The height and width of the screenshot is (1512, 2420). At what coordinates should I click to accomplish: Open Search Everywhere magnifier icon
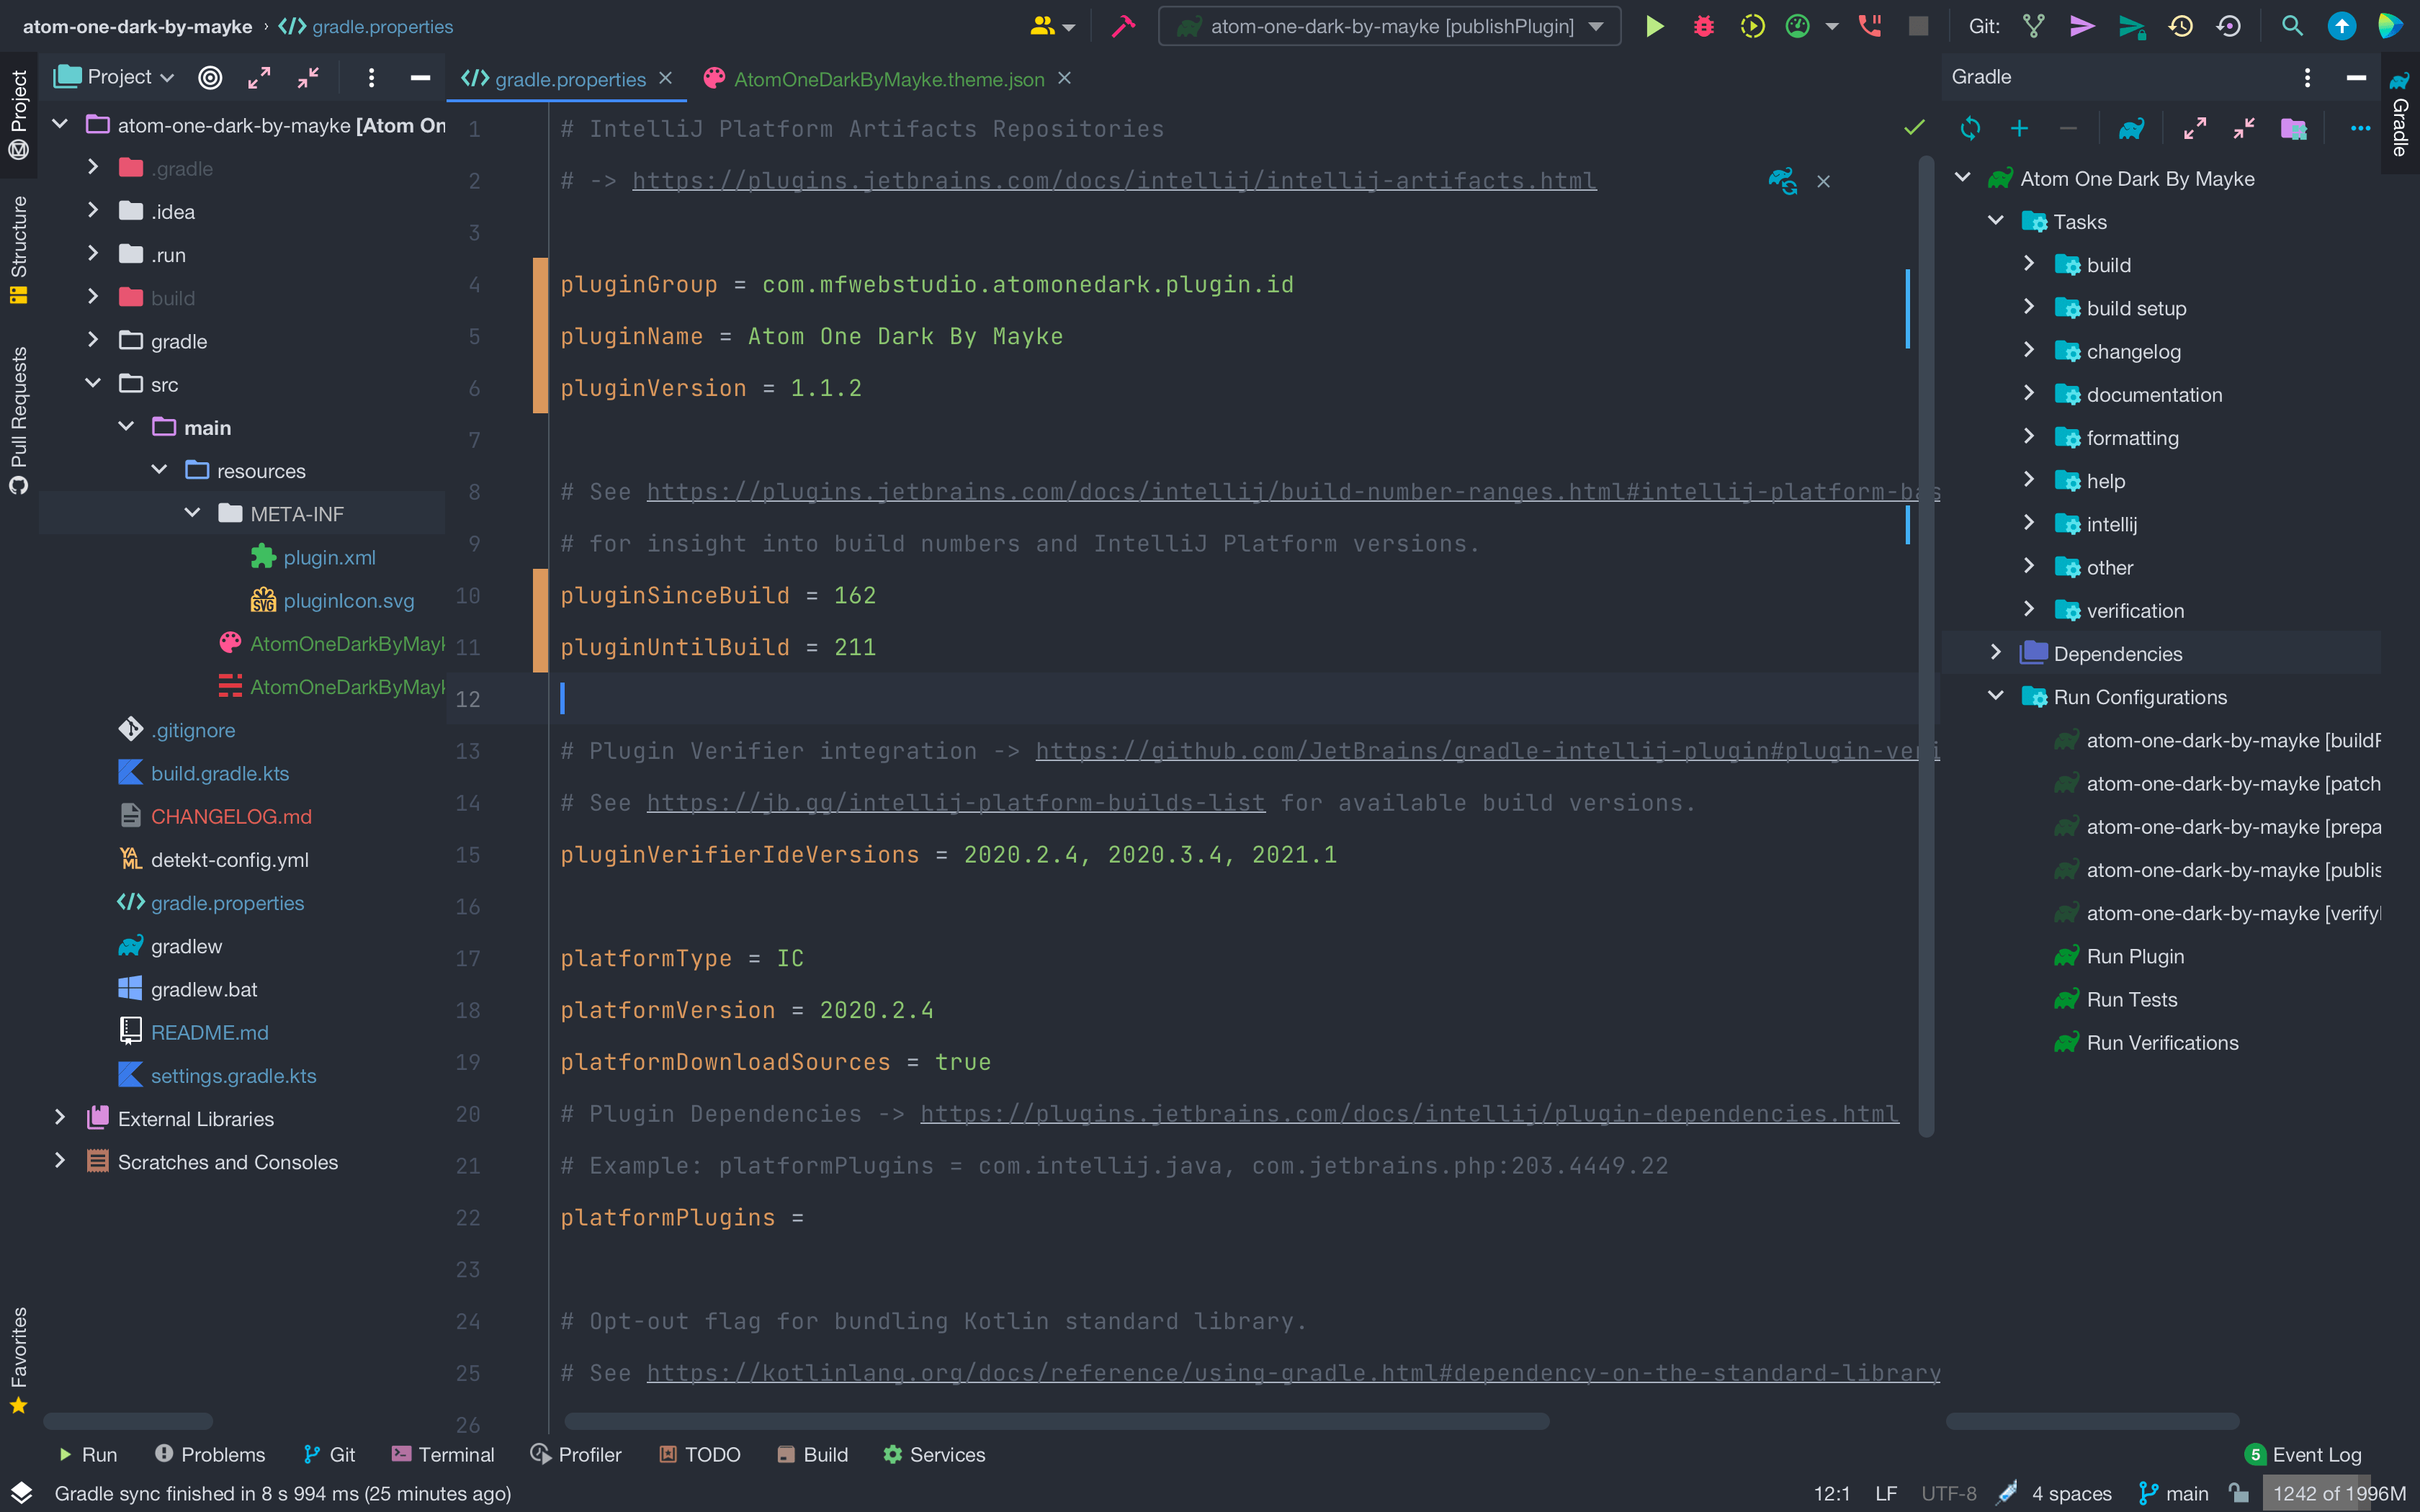coord(2292,27)
